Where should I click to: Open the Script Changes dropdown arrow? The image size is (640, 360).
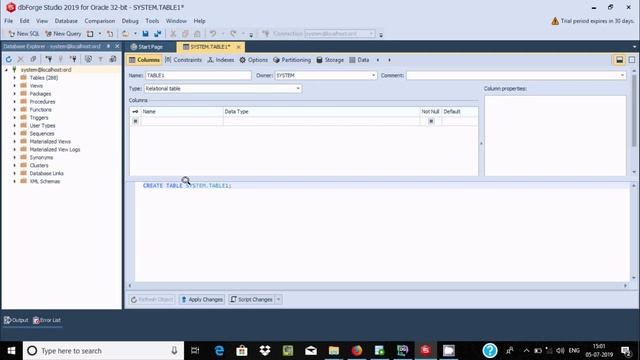pos(278,300)
